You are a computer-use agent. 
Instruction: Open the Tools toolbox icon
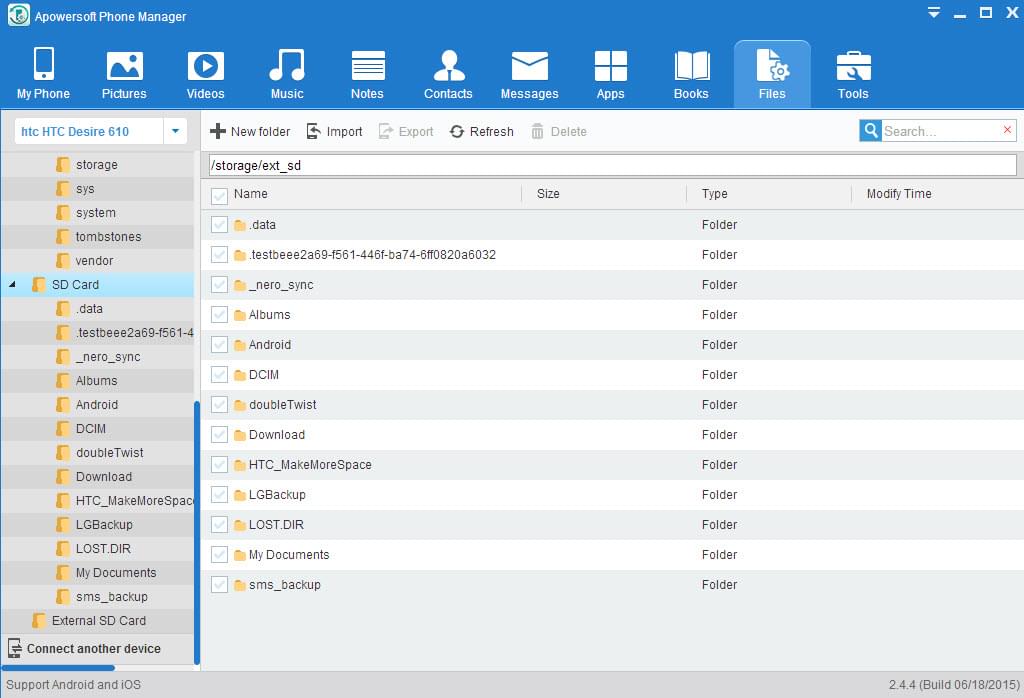tap(853, 66)
